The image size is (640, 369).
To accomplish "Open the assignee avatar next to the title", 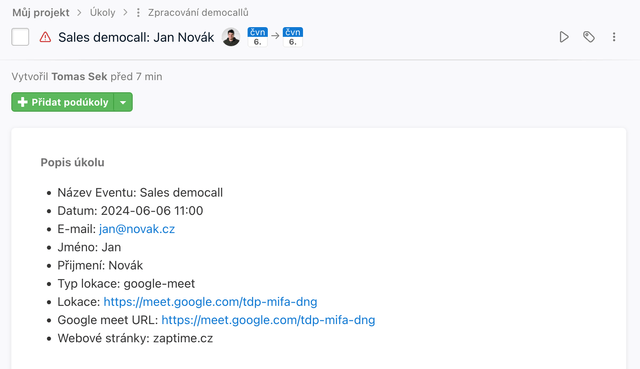I will 231,37.
